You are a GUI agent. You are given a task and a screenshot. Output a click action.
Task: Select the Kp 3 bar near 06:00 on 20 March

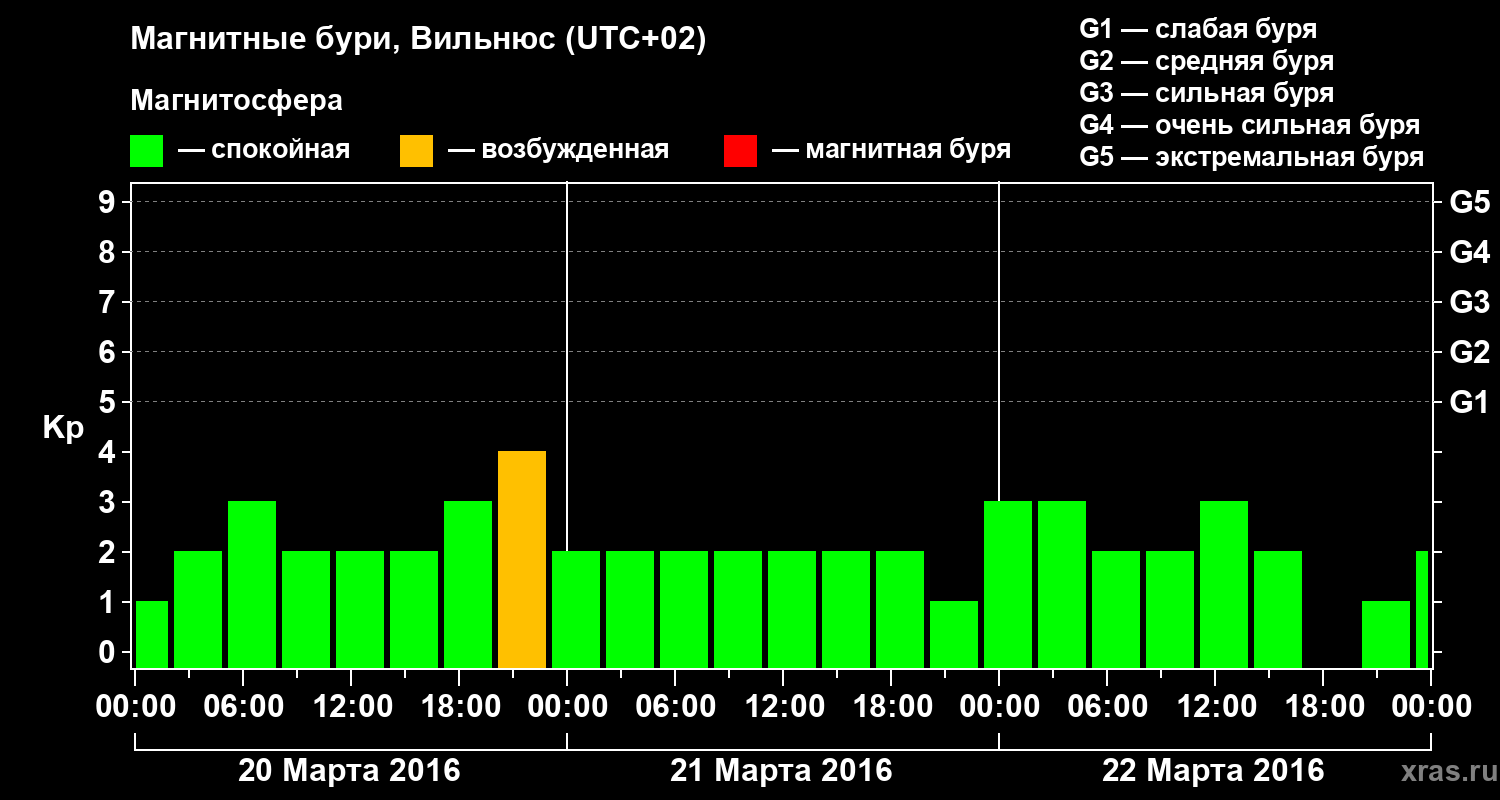point(252,585)
